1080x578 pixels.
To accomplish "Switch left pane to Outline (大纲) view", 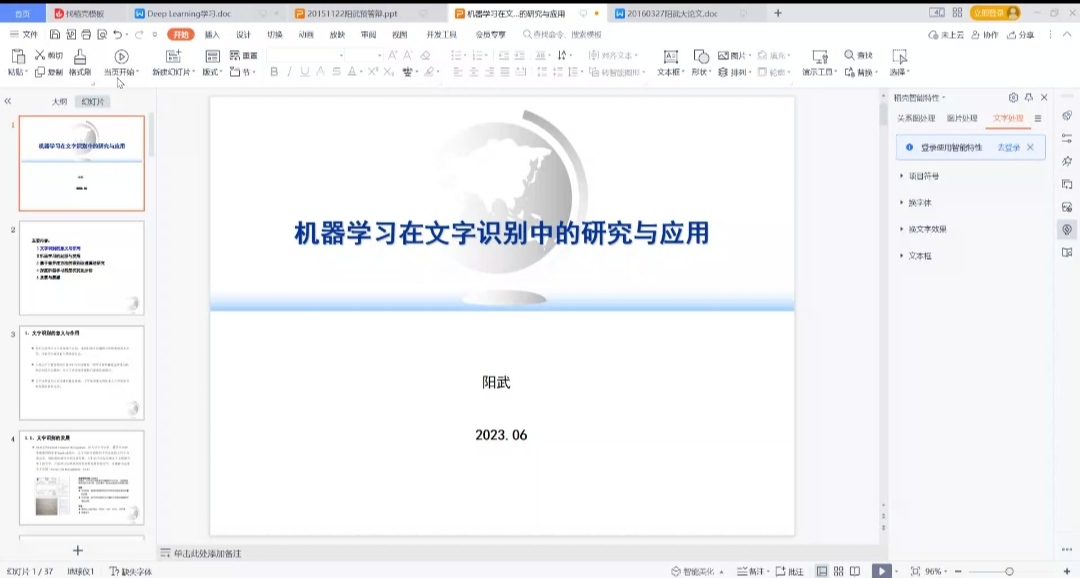I will click(60, 102).
